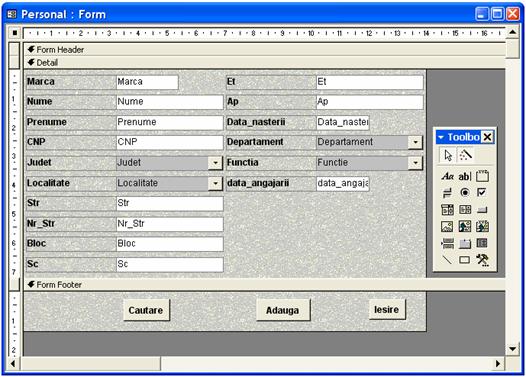The width and height of the screenshot is (526, 377).
Task: Open the Functie combo box arrow
Action: tap(415, 163)
